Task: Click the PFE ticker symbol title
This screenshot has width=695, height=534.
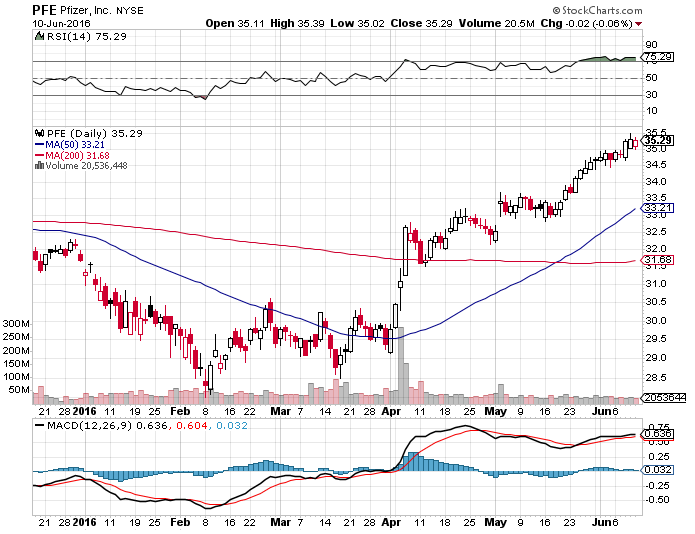Action: (x=44, y=10)
